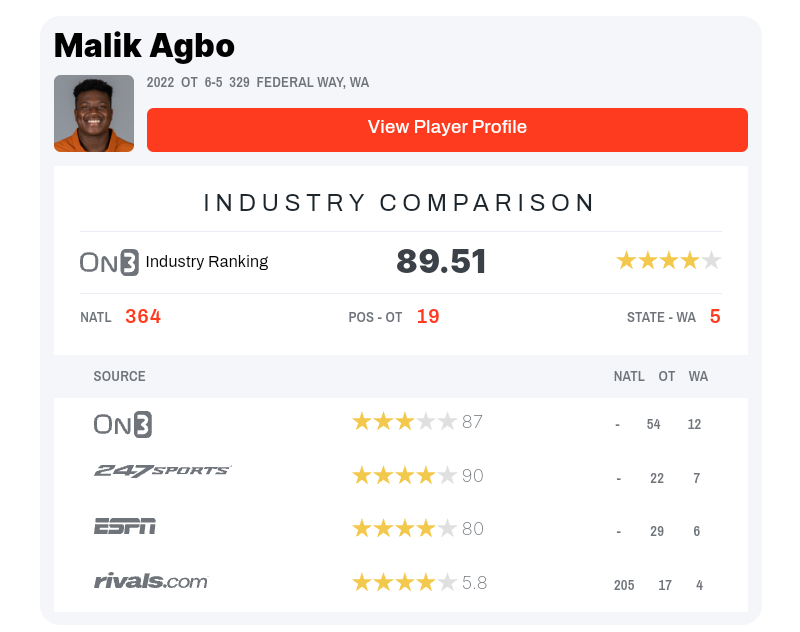Click the Washington state rank 5
The height and width of the screenshot is (632, 800).
click(715, 317)
